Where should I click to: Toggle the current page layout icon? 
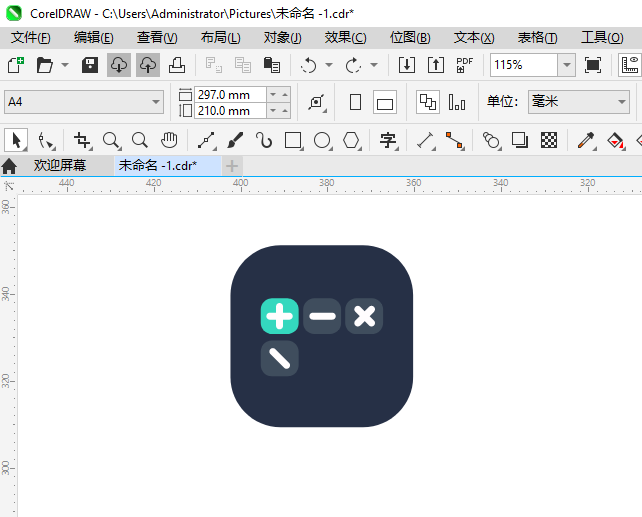pos(457,102)
